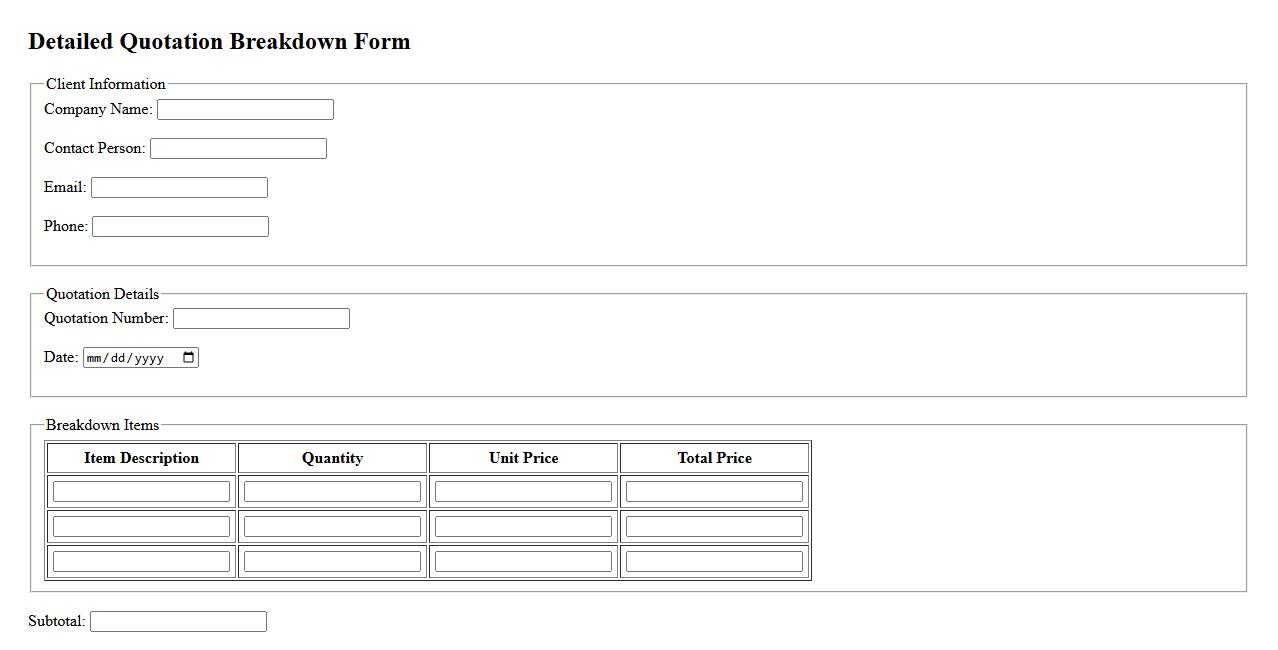
Task: Click third row Unit Price input
Action: tap(523, 562)
